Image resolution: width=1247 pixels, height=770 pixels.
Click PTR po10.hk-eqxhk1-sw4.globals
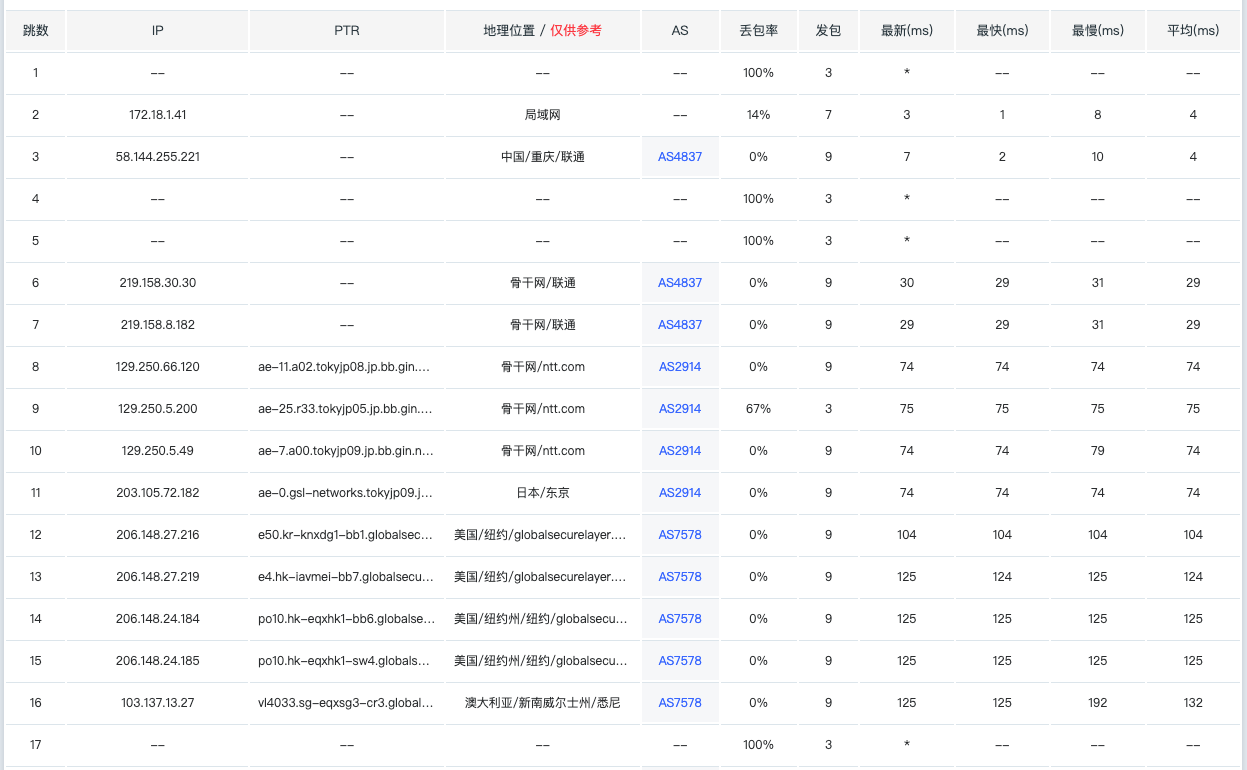[346, 661]
